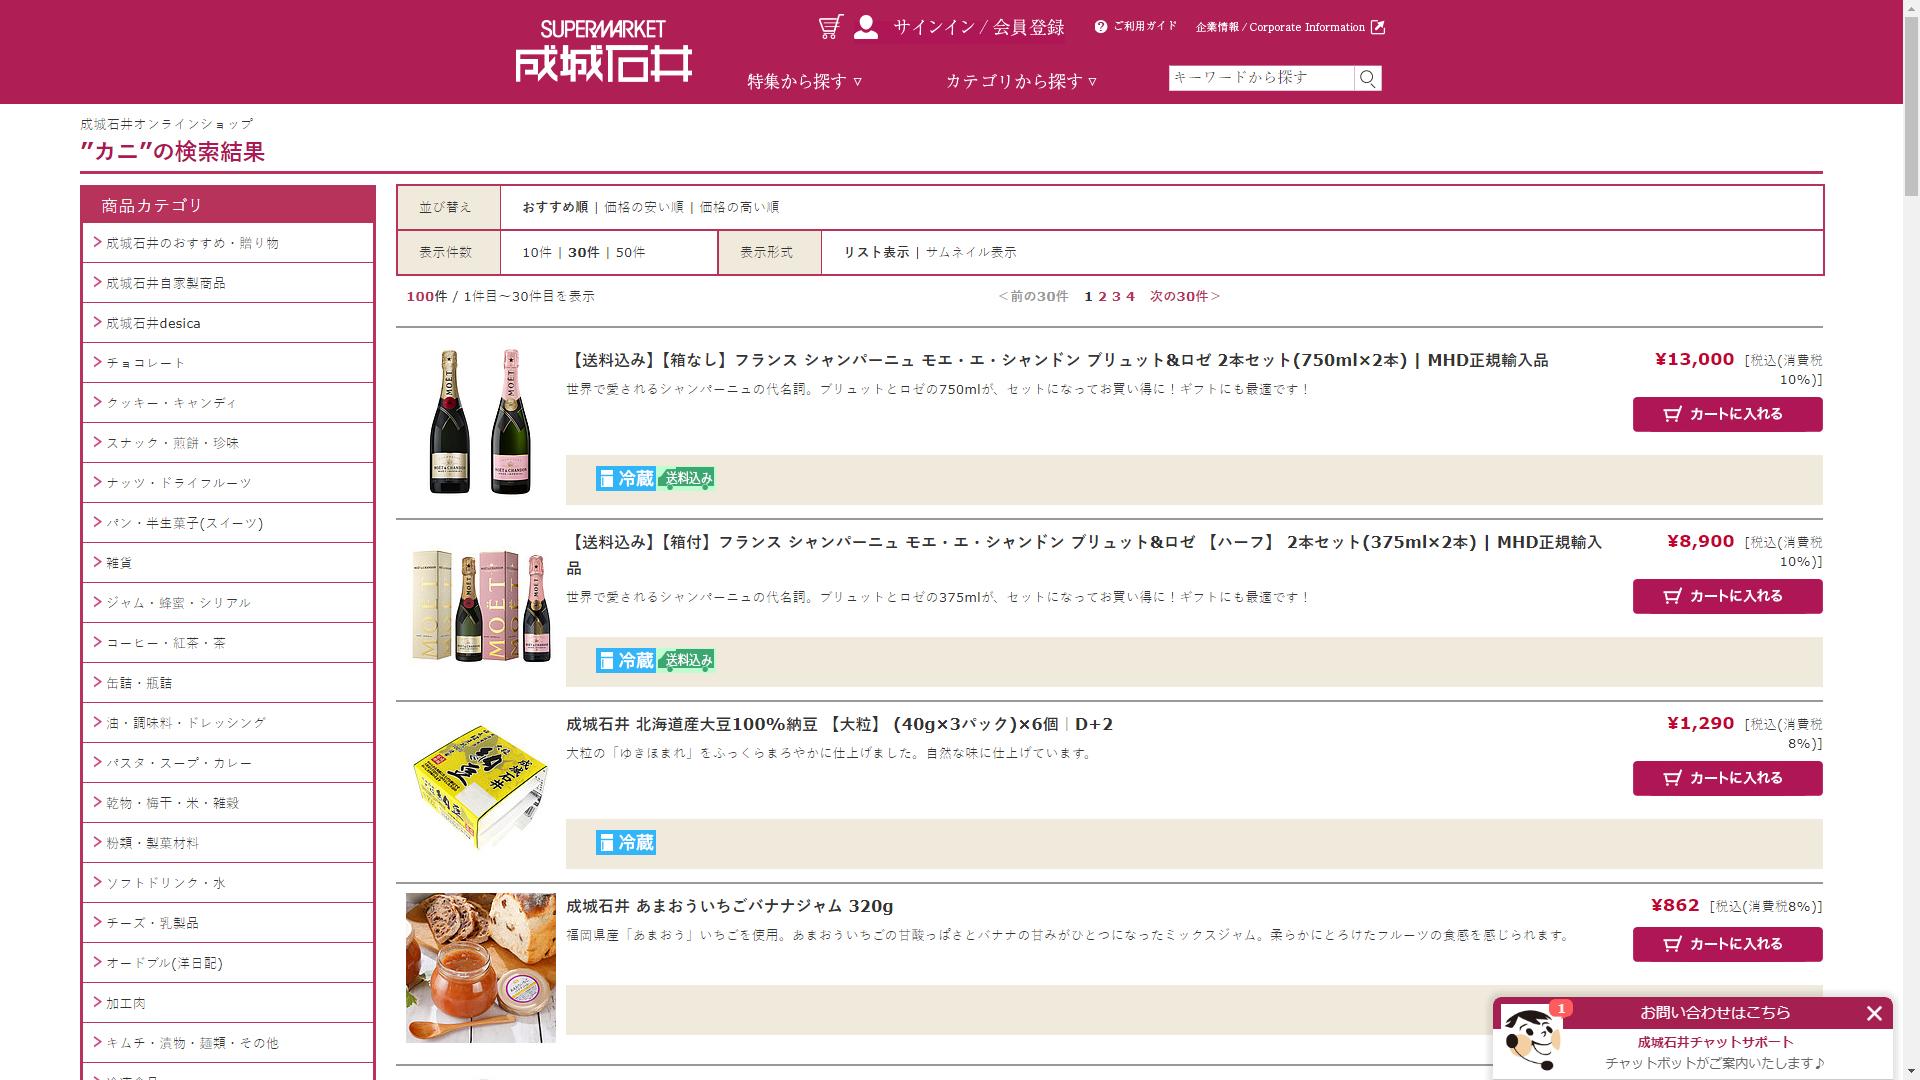Click the search magnifier icon
Screen dimensions: 1920x1080
click(x=1367, y=78)
